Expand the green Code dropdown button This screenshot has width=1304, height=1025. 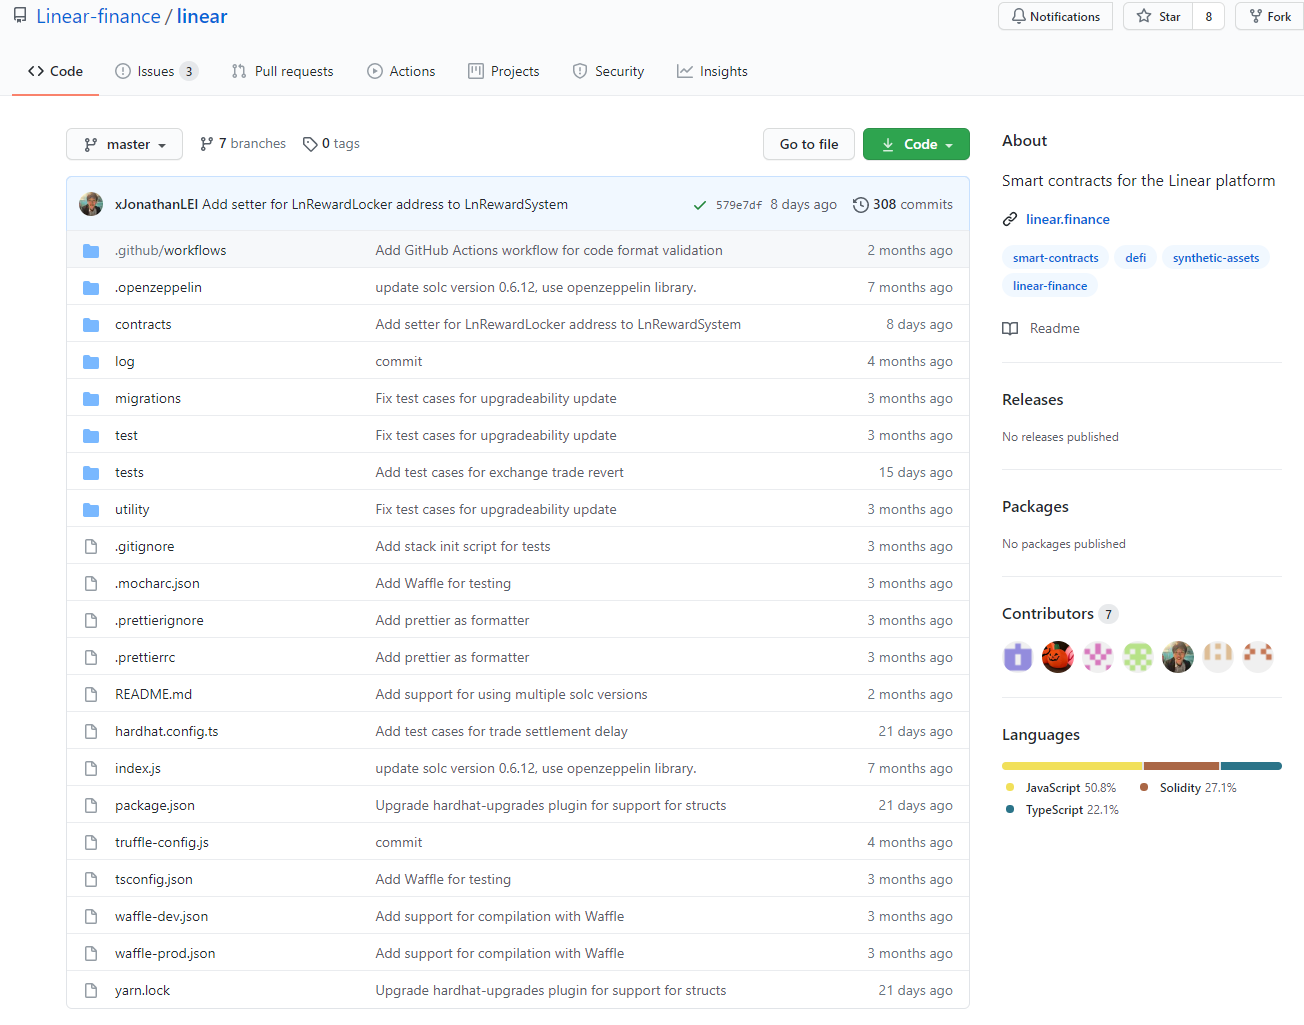[916, 144]
